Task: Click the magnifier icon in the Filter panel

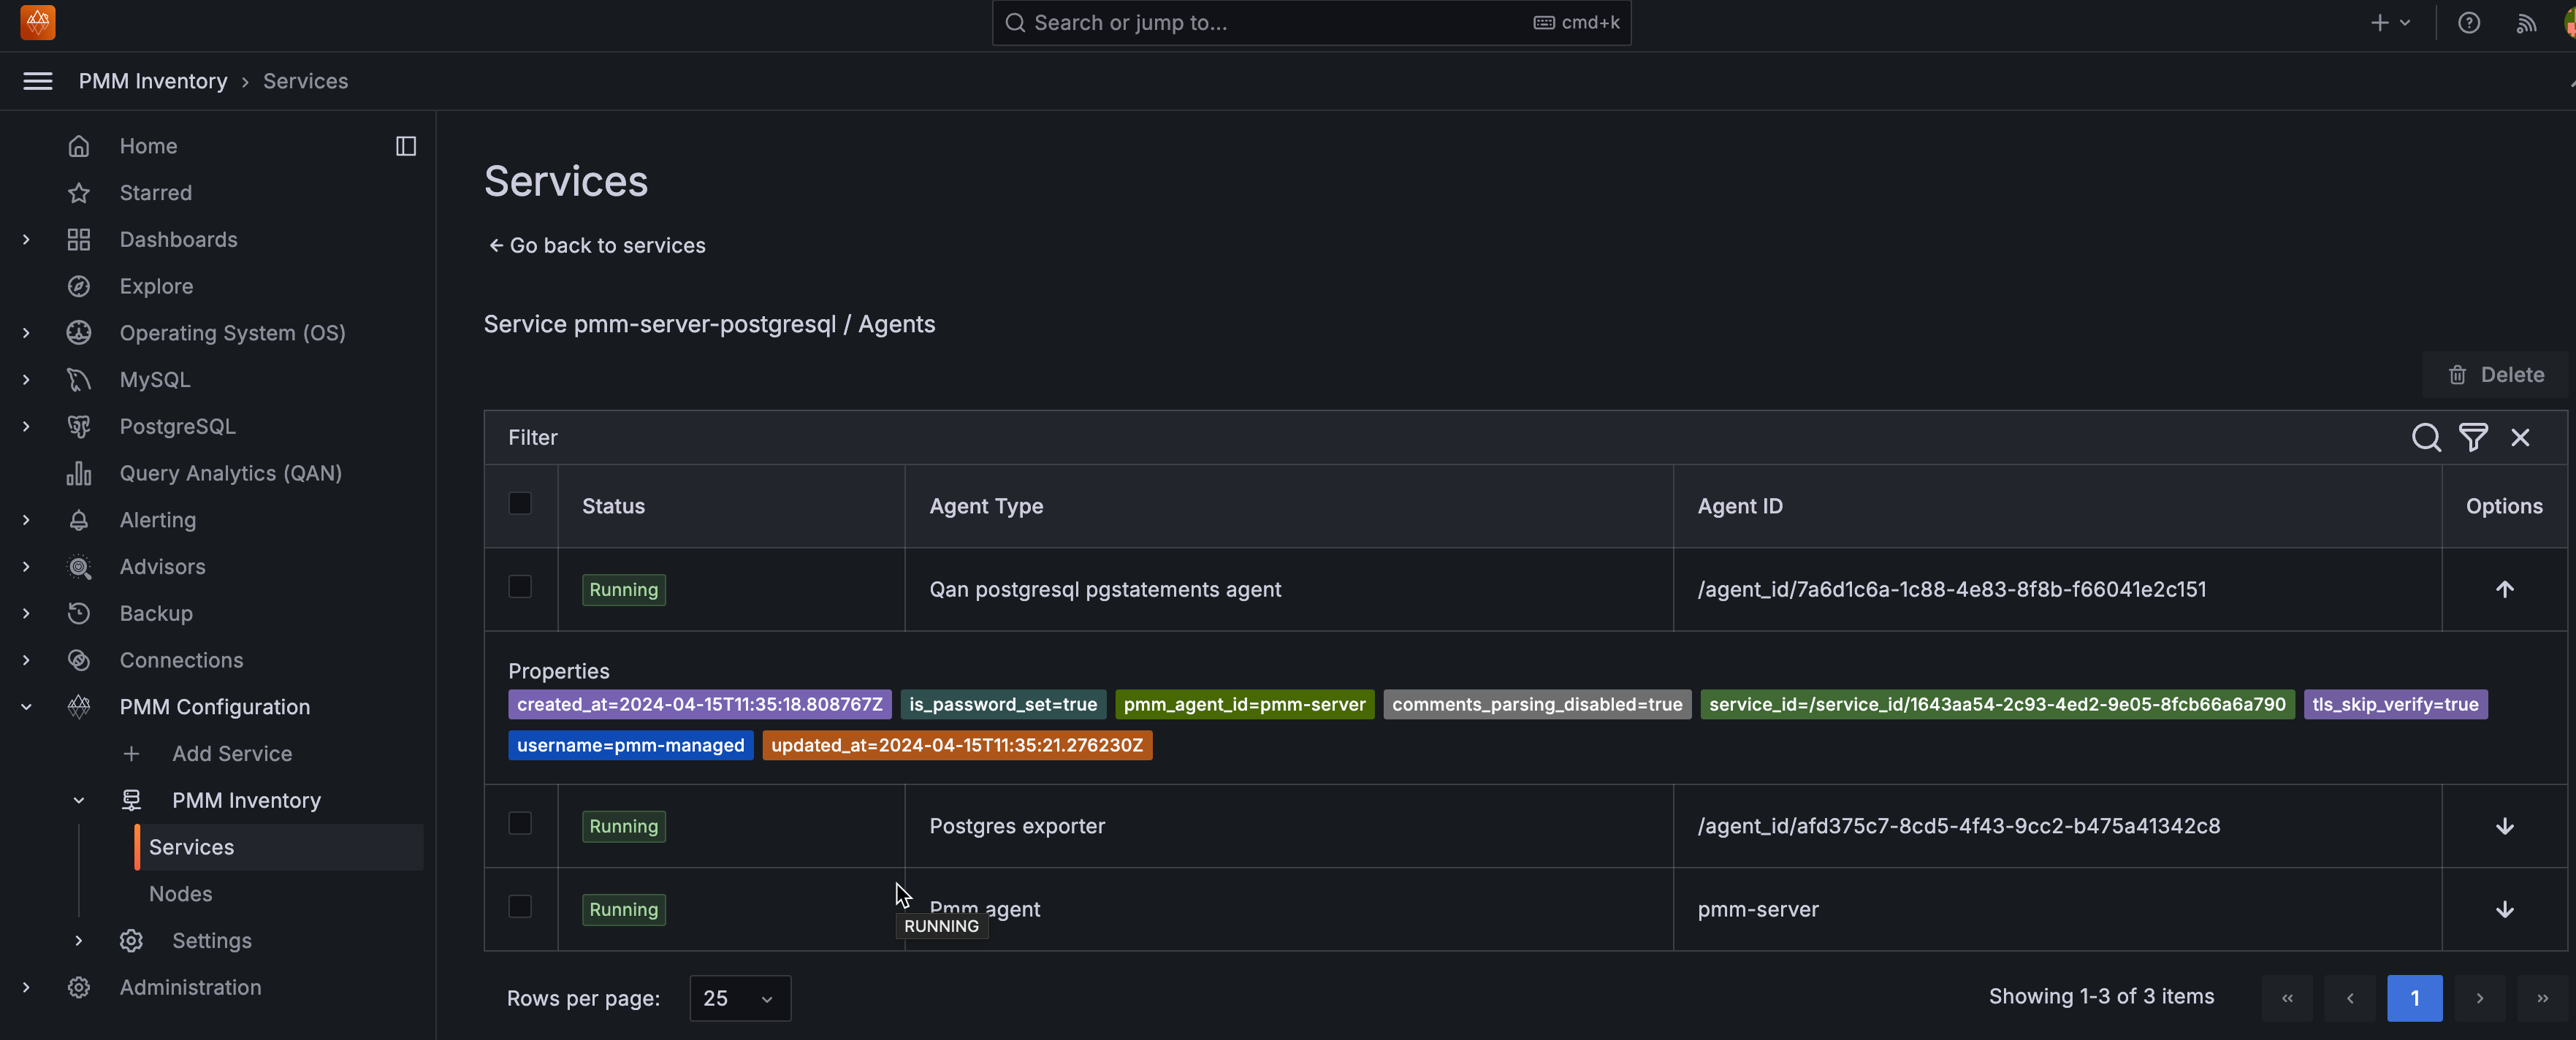Action: point(2427,437)
